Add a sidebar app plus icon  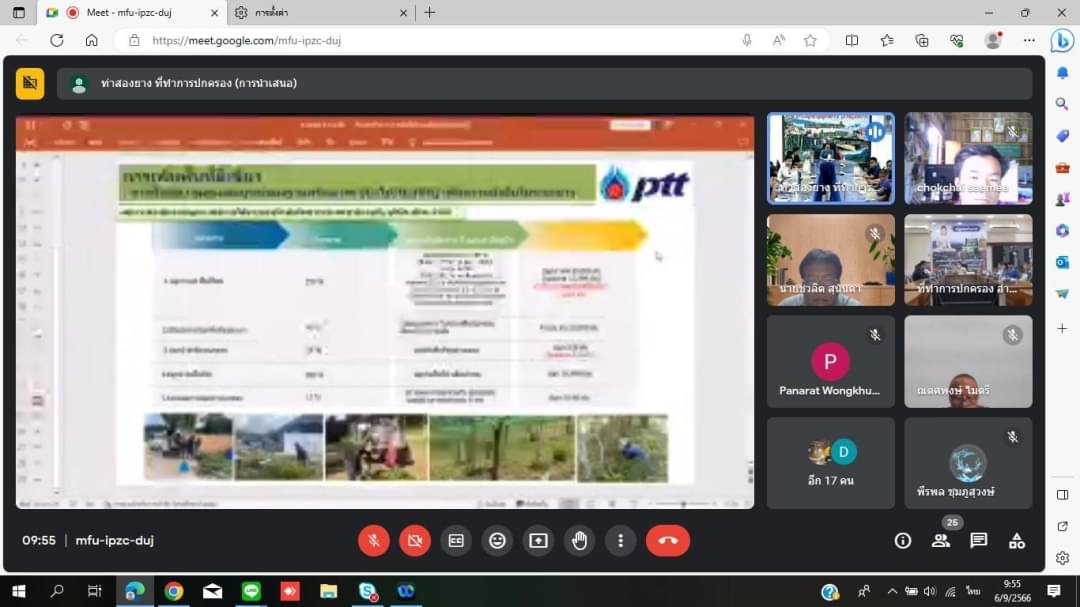(x=1062, y=329)
